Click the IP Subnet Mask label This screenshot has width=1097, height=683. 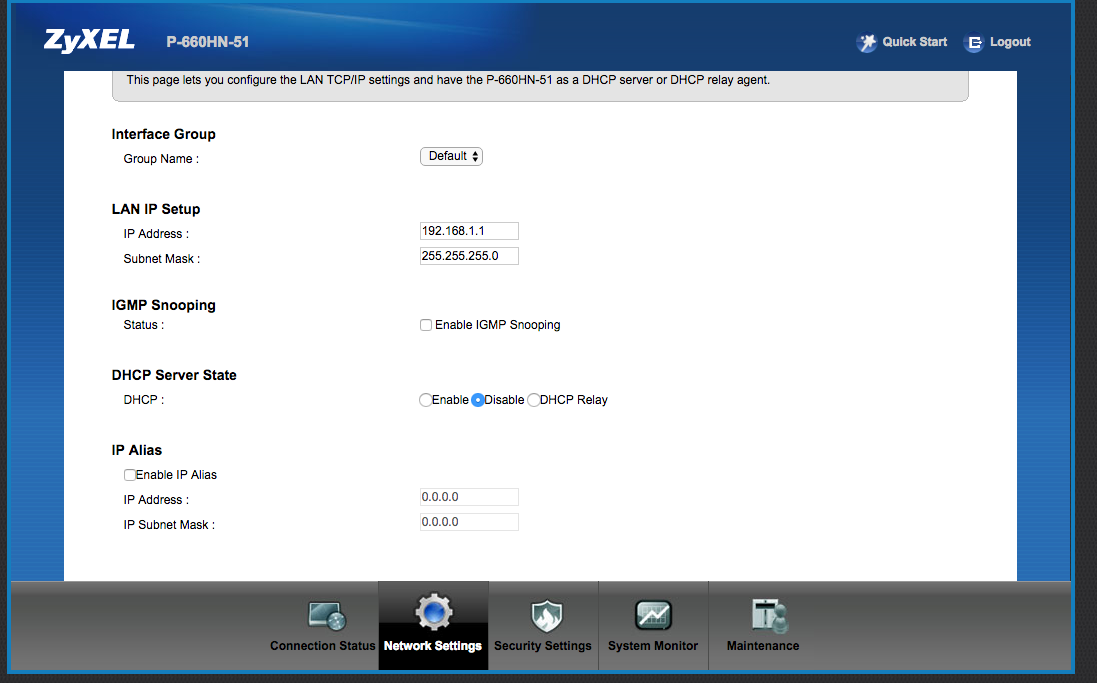pos(169,525)
